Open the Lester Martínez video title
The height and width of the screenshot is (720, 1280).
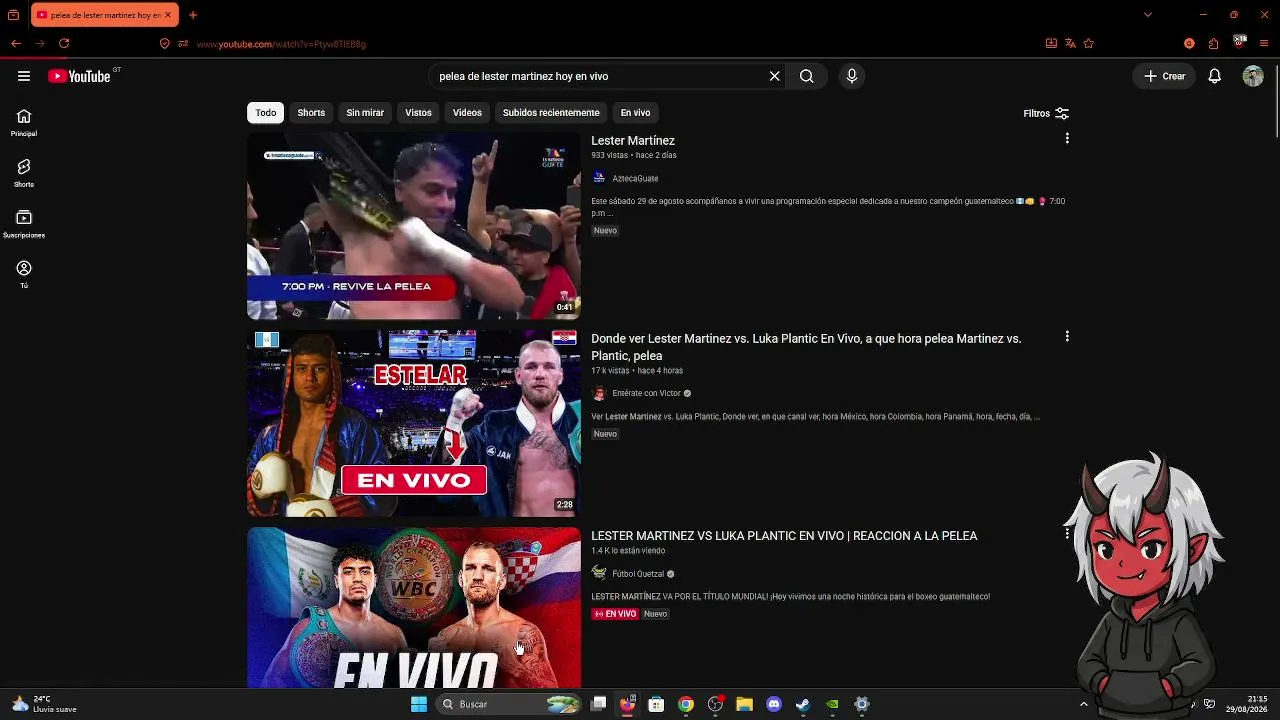pyautogui.click(x=633, y=141)
